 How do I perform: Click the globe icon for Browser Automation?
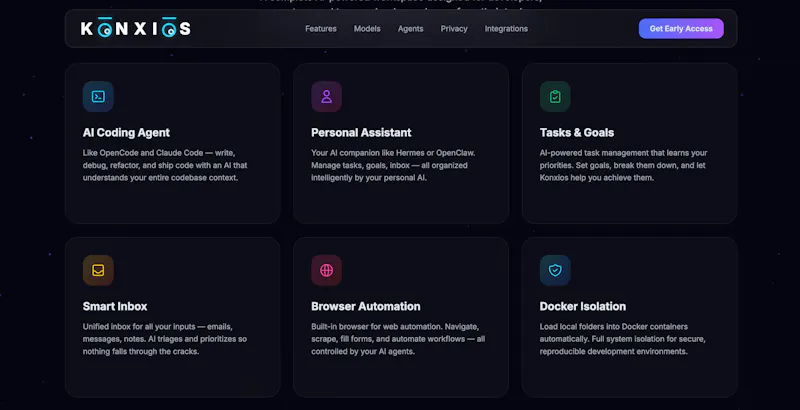(x=327, y=270)
